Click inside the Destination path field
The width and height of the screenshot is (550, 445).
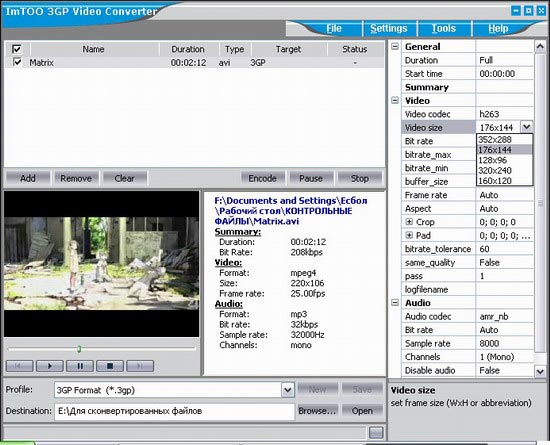tap(174, 411)
